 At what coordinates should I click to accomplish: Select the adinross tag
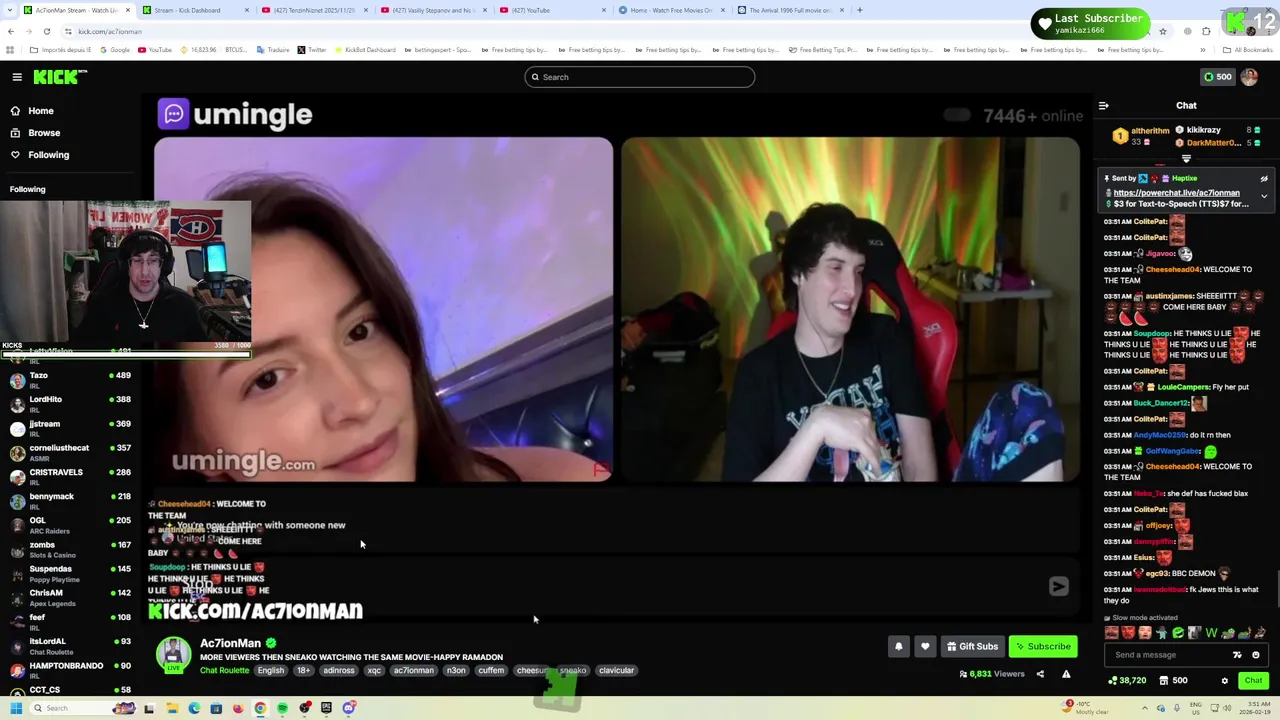[x=338, y=671]
